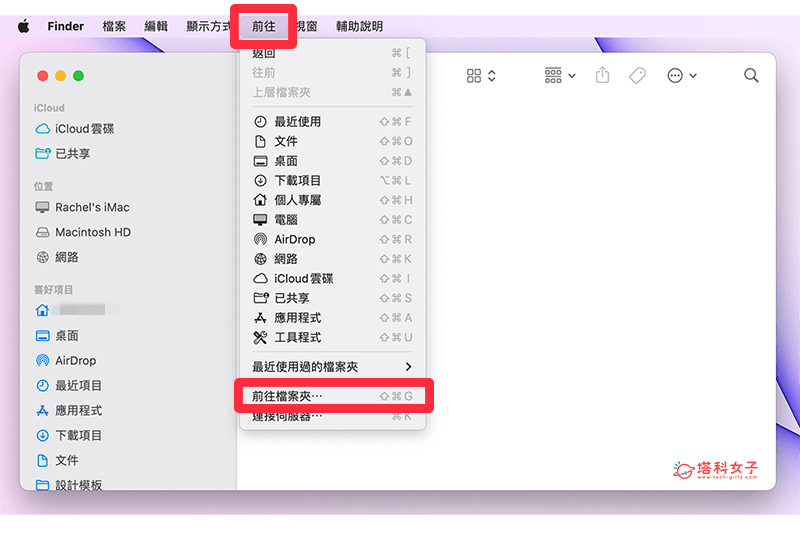The width and height of the screenshot is (800, 538).
Task: Choose 桌面 from the Go menu
Action: [x=332, y=161]
